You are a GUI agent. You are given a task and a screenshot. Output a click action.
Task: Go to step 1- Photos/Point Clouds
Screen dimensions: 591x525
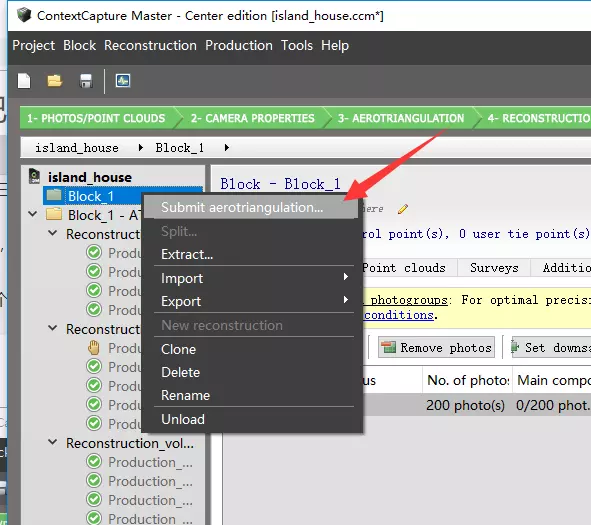click(x=96, y=118)
